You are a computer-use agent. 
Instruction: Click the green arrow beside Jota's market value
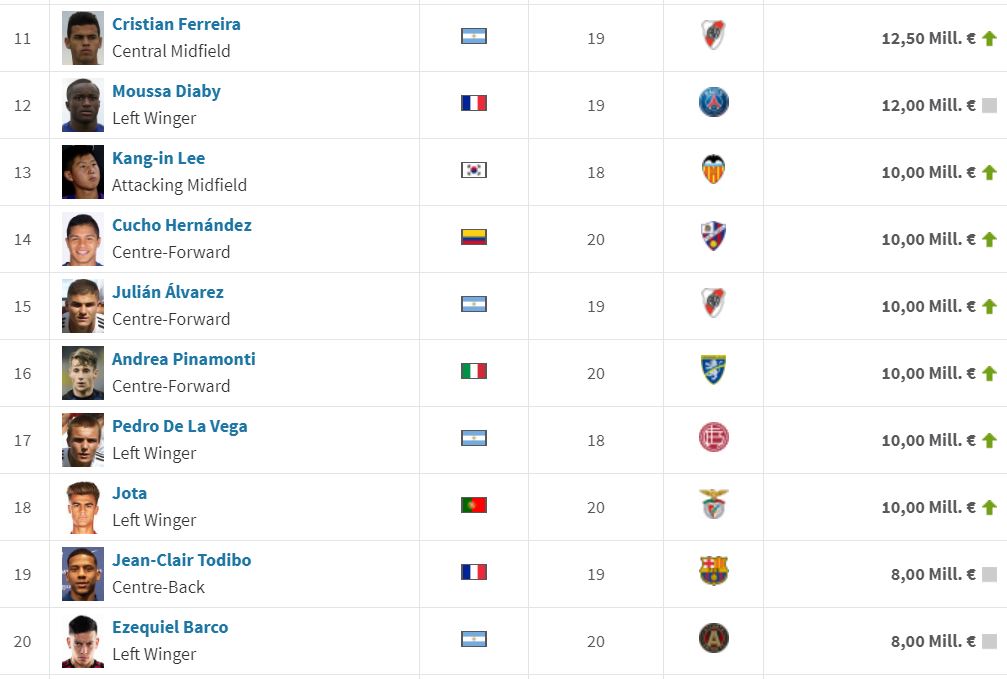pyautogui.click(x=989, y=508)
